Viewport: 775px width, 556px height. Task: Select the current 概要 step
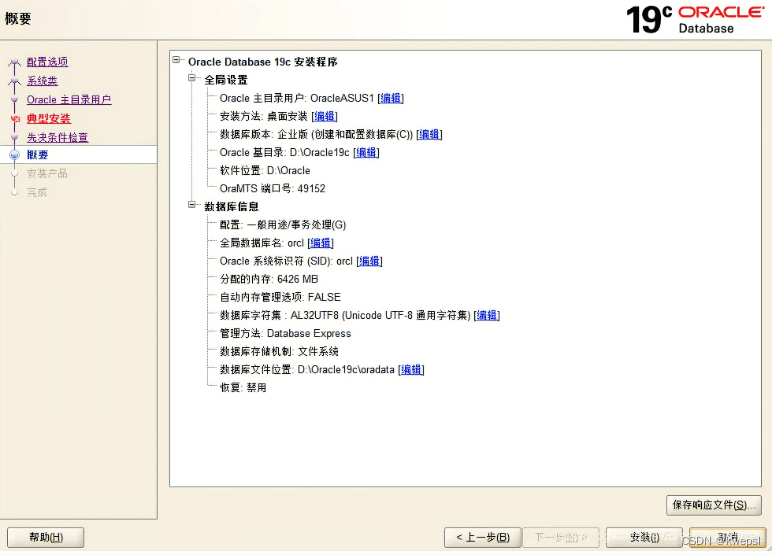(38, 155)
